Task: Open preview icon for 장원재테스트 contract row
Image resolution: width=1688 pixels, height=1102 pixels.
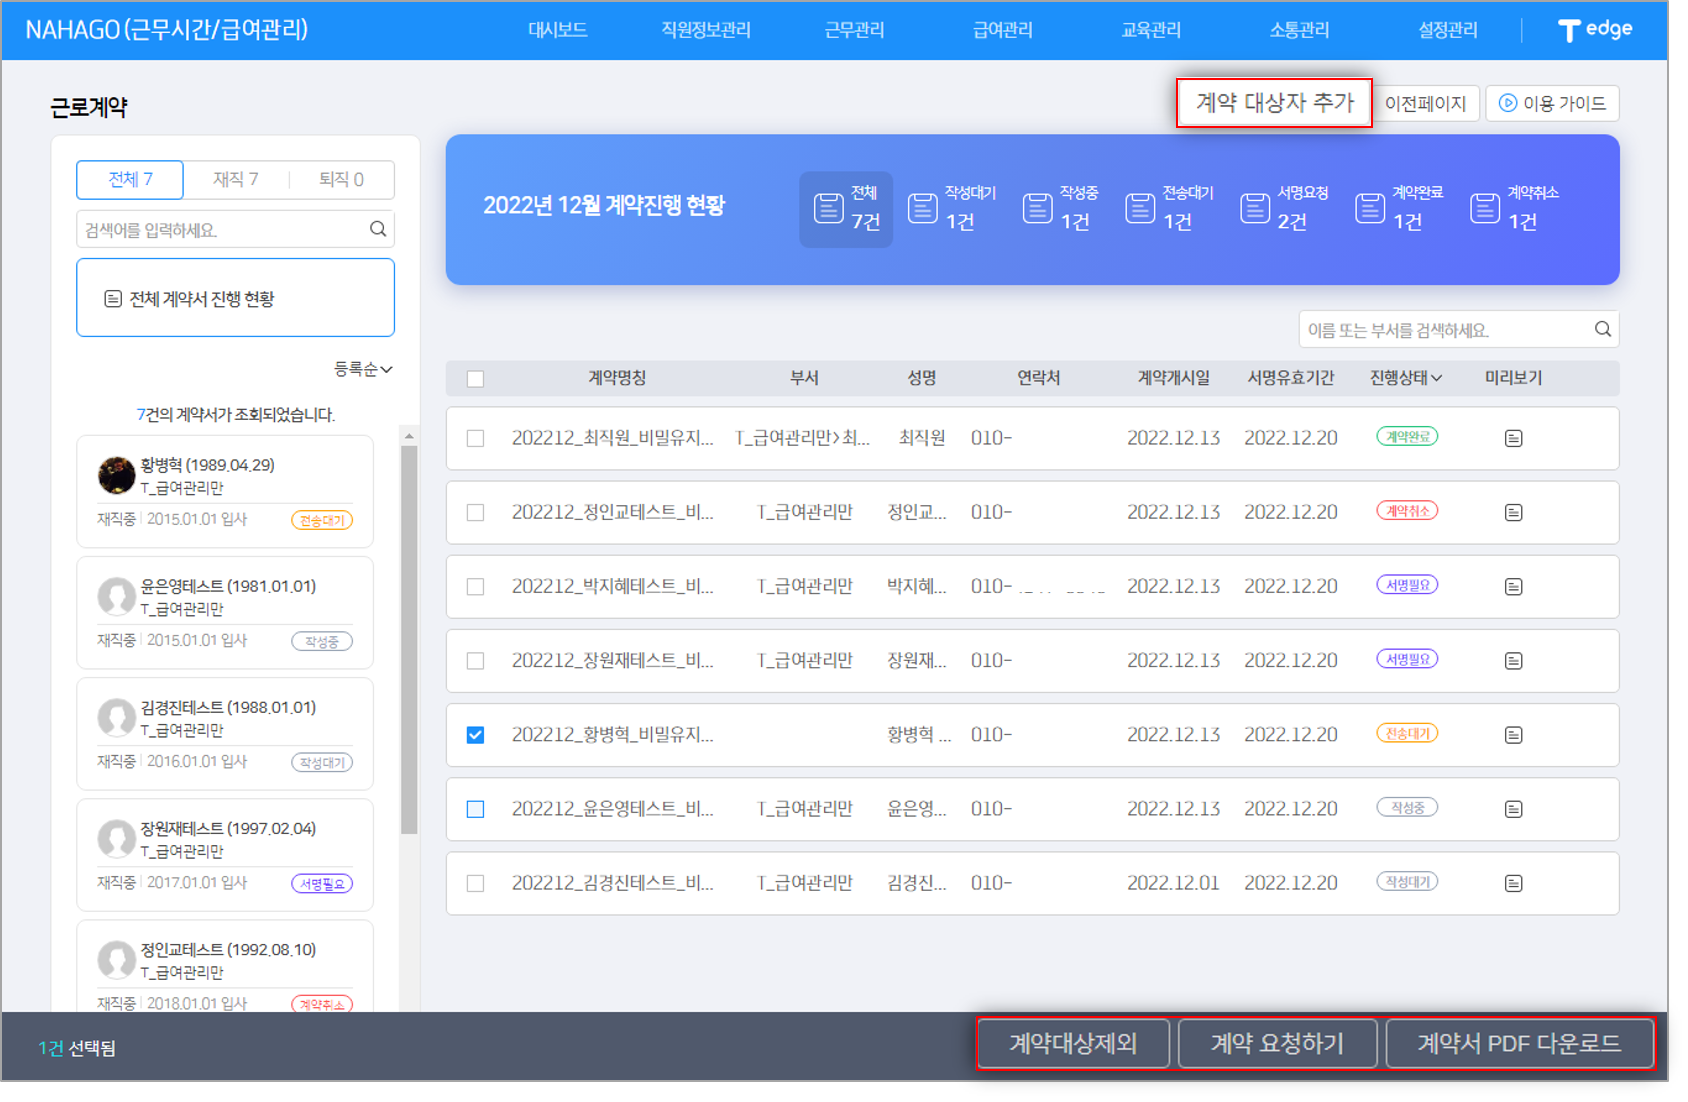Action: (1513, 660)
